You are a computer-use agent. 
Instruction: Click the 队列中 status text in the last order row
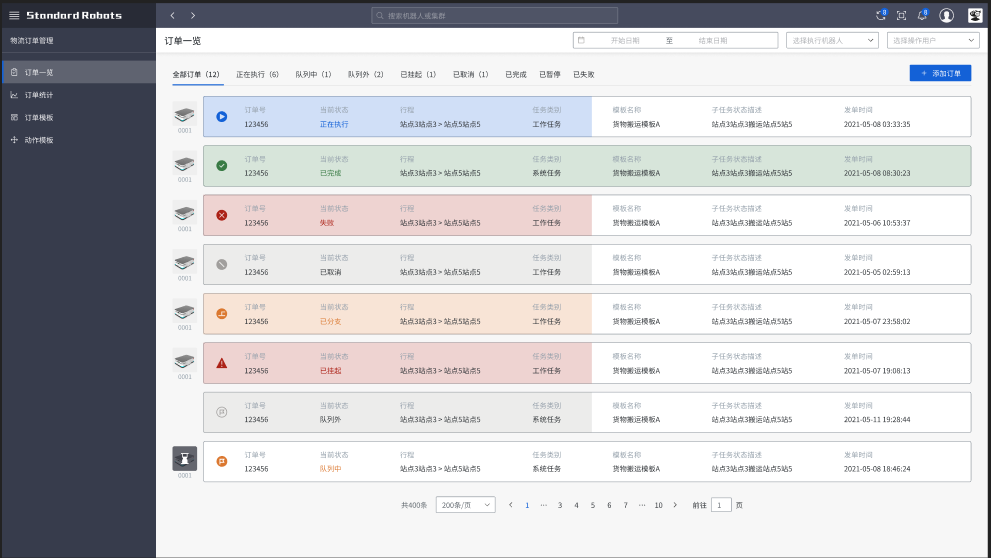click(x=331, y=469)
